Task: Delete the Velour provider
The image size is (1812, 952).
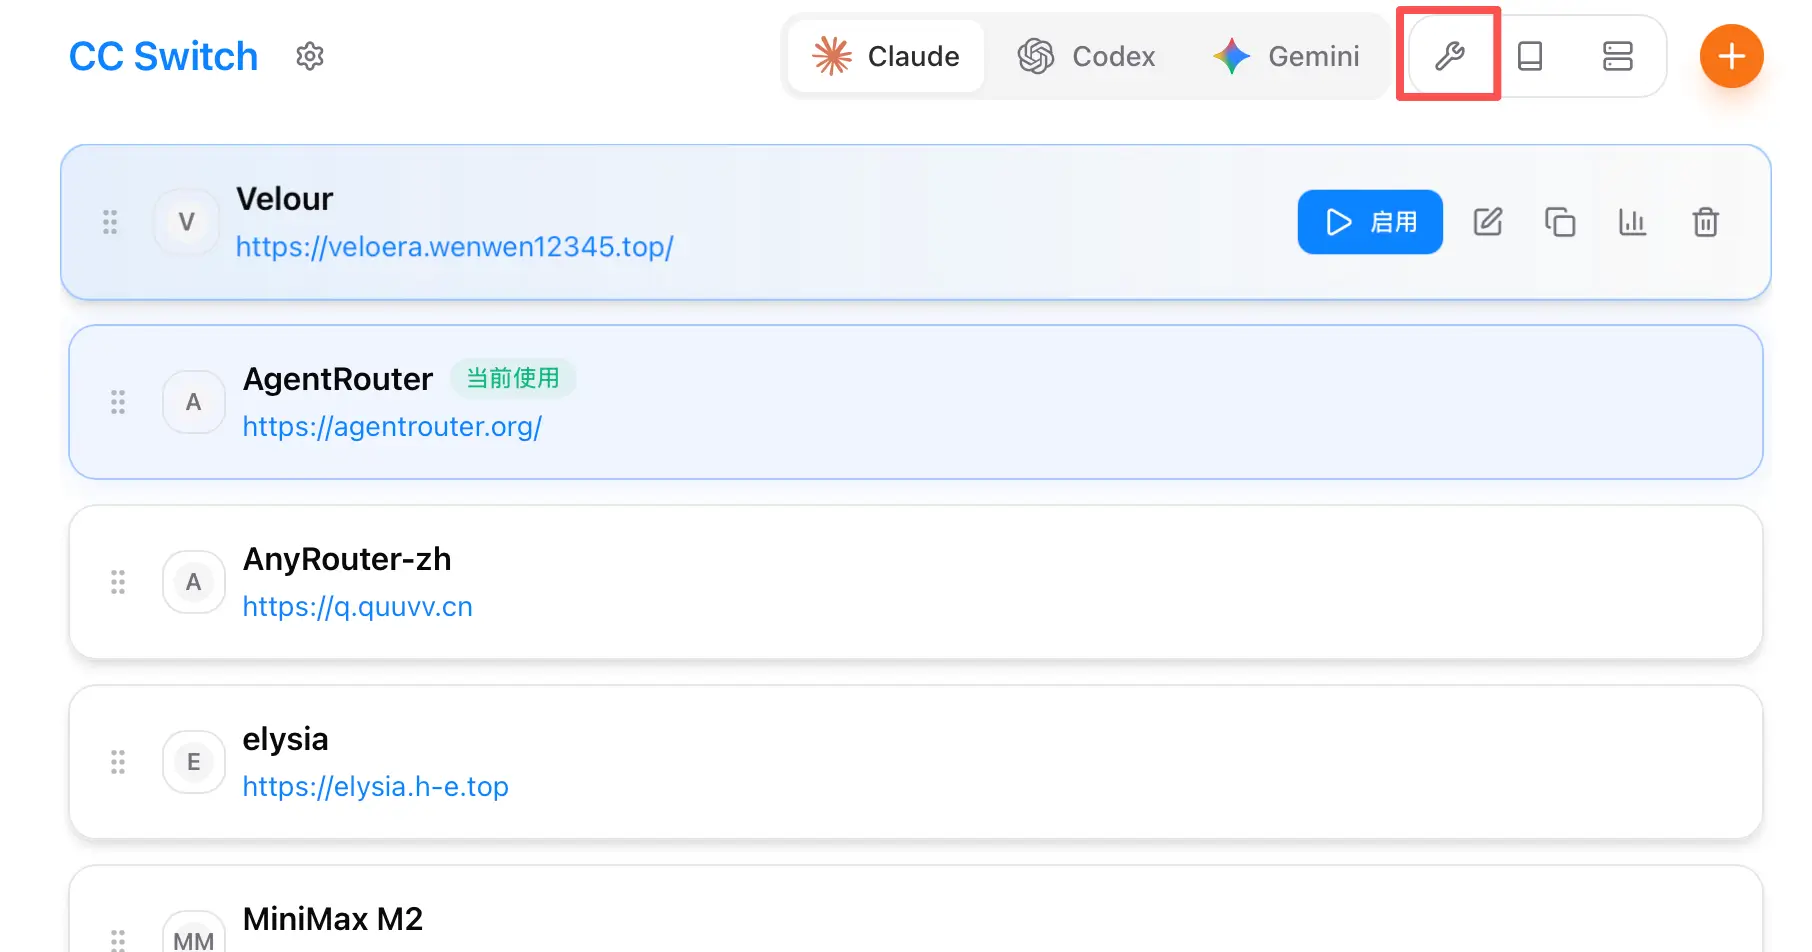Action: (1705, 222)
